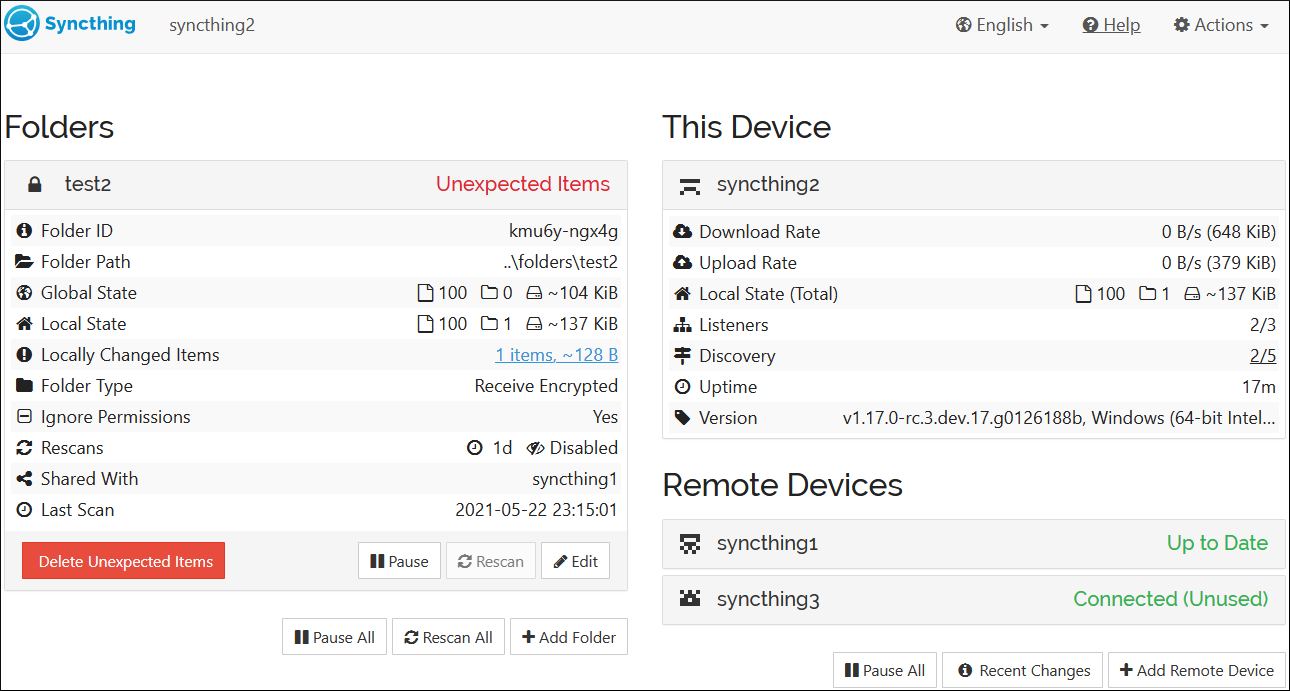Click the Listeners sitemap icon
Screen dimensions: 1290x691
pos(682,324)
